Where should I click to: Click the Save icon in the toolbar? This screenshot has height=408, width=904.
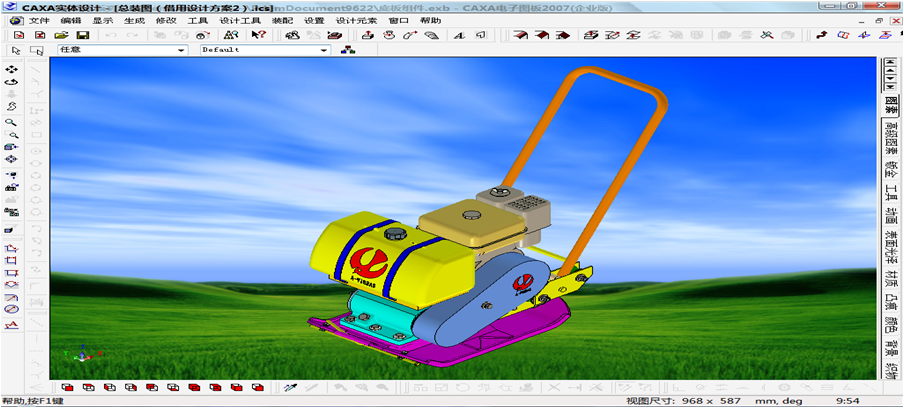coord(83,35)
